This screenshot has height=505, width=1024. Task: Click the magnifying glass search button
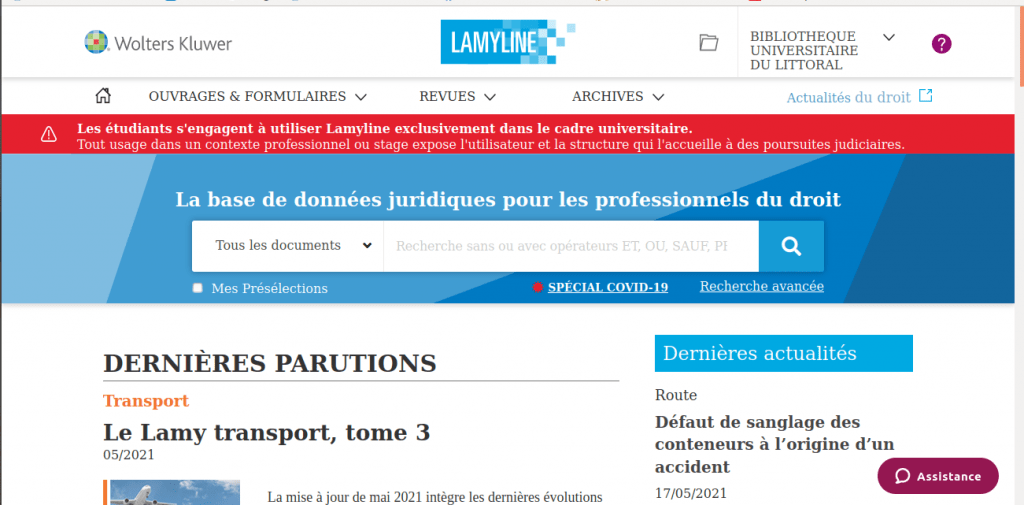point(791,246)
